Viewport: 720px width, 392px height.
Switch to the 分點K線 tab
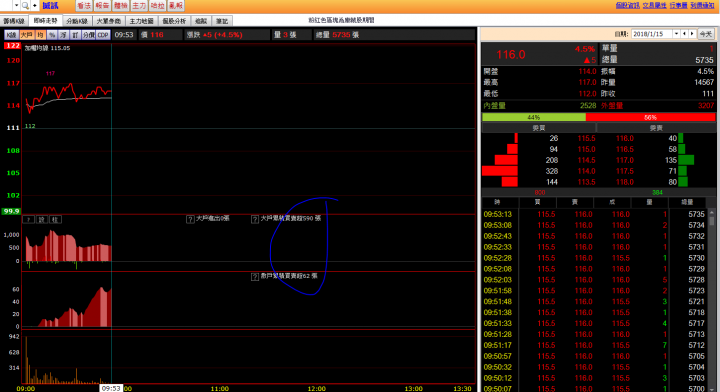click(x=77, y=21)
